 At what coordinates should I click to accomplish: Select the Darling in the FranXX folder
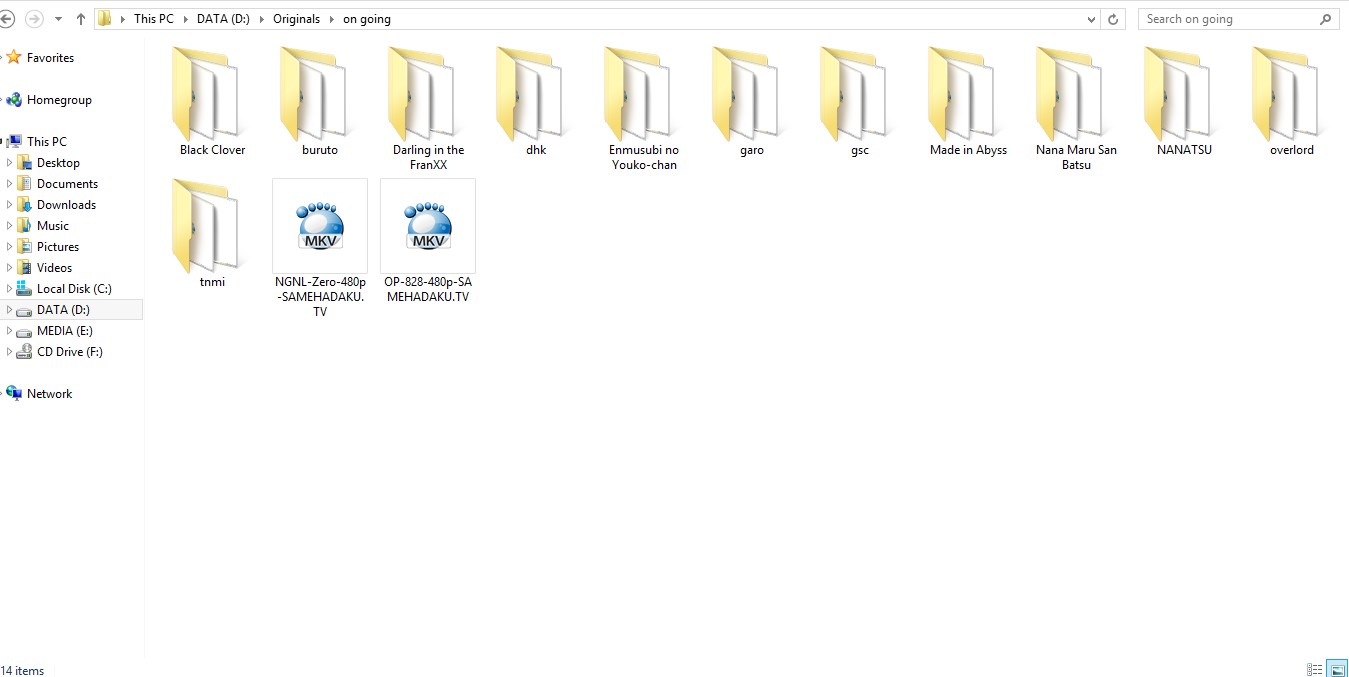tap(428, 109)
